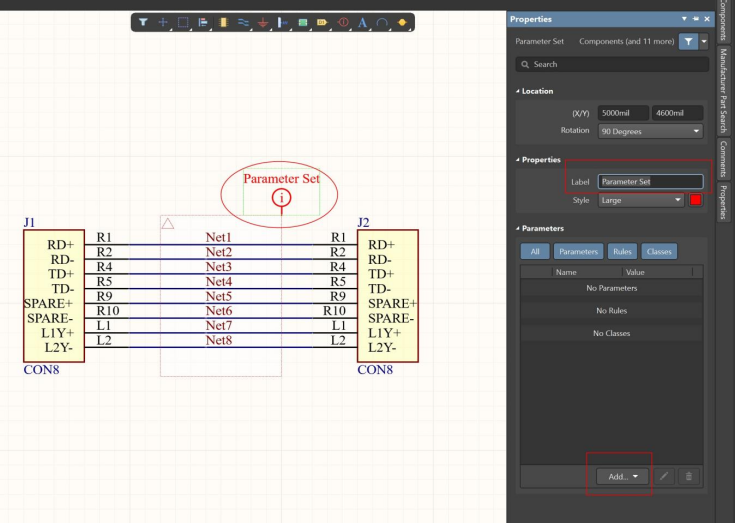Open the selection filter tool in Active Bar
The image size is (736, 523).
(143, 22)
